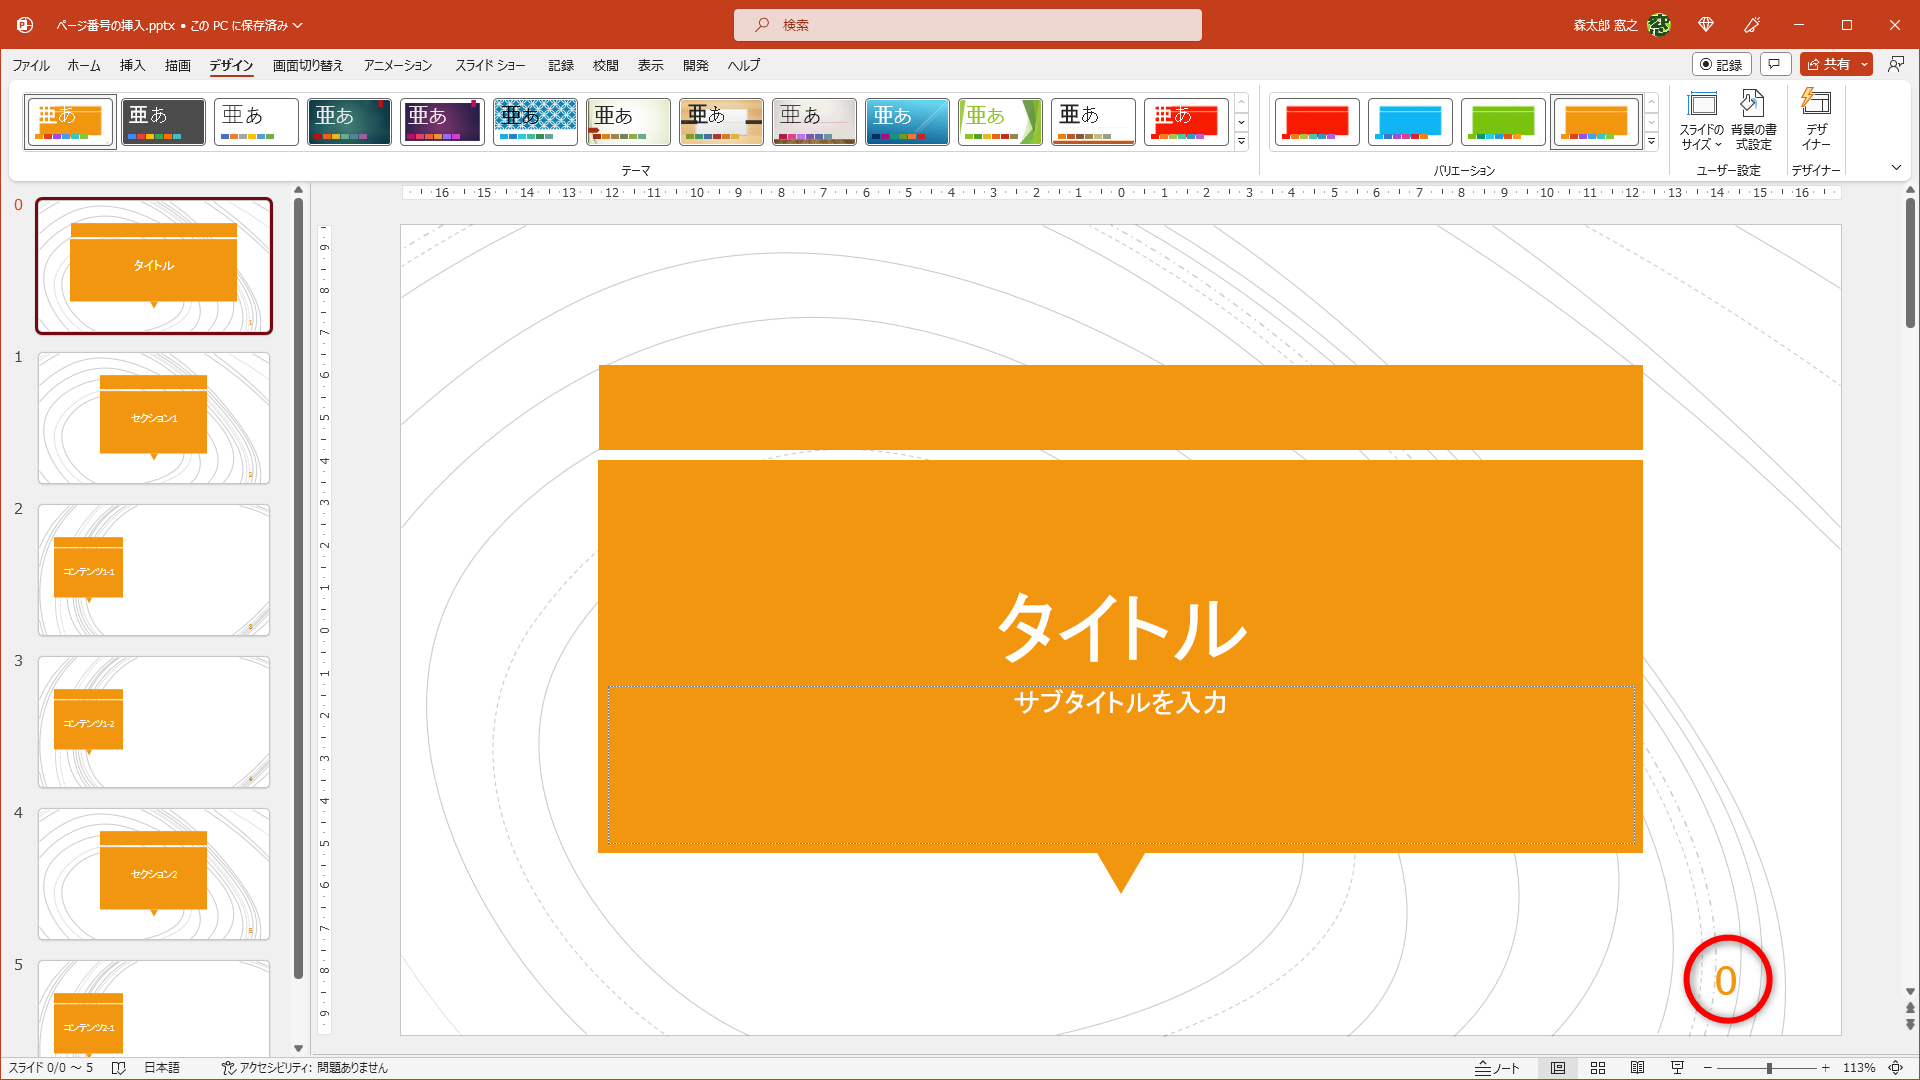The image size is (1920, 1080).
Task: Open Reading View from the status bar
Action: point(1637,1067)
